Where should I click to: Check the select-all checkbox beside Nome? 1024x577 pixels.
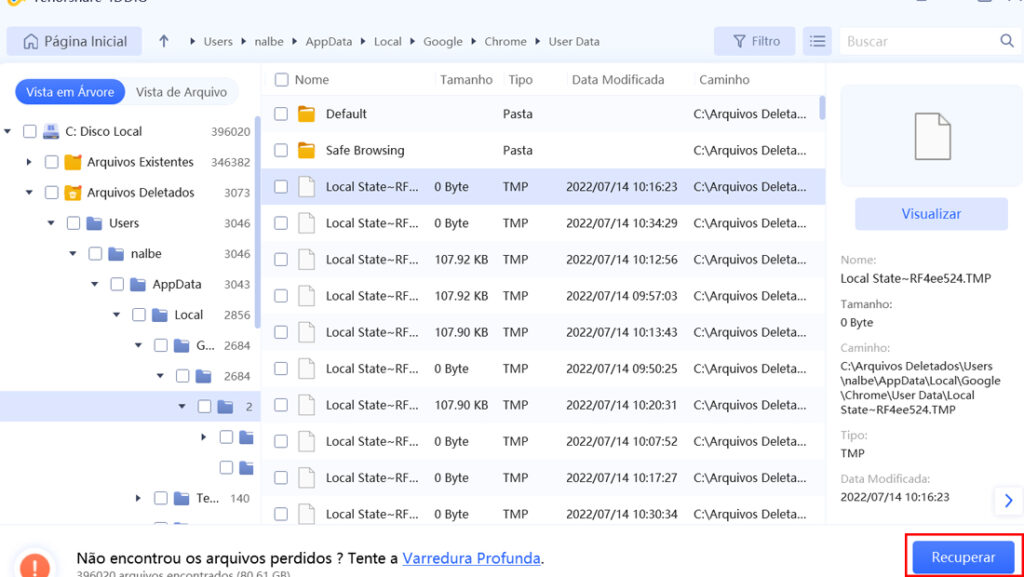click(281, 79)
